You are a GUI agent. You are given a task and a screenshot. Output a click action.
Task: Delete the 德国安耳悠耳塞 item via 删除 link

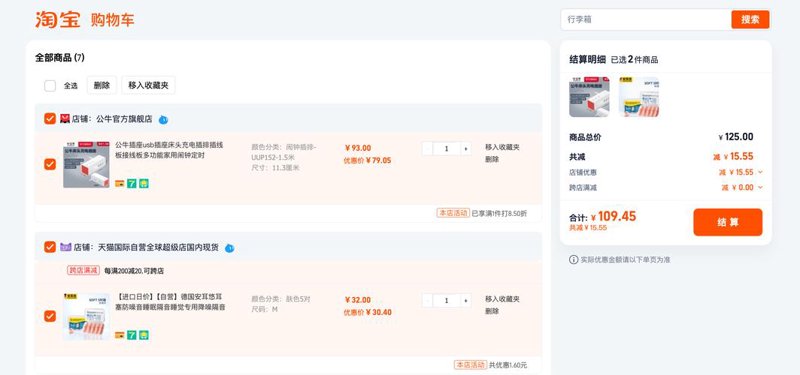point(492,311)
